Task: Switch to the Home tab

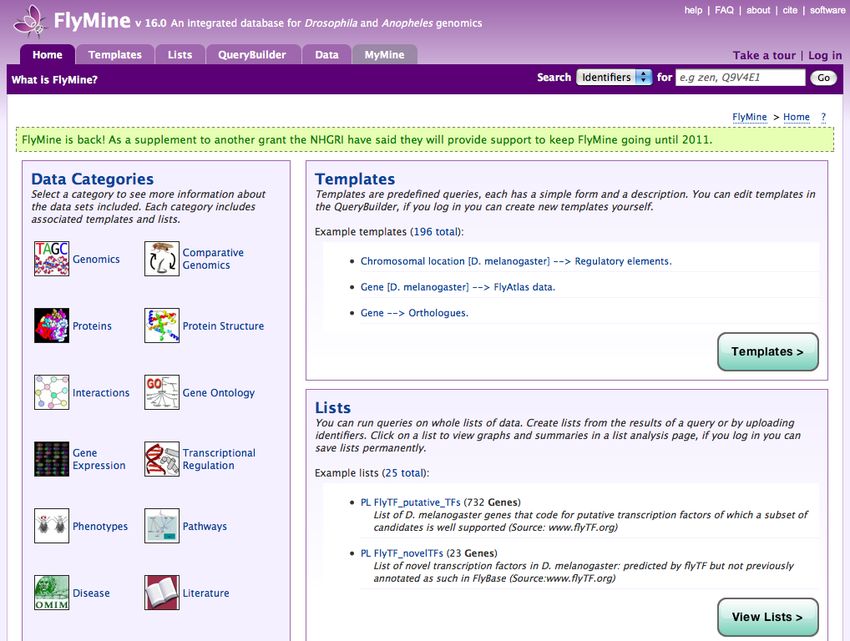Action: [47, 54]
